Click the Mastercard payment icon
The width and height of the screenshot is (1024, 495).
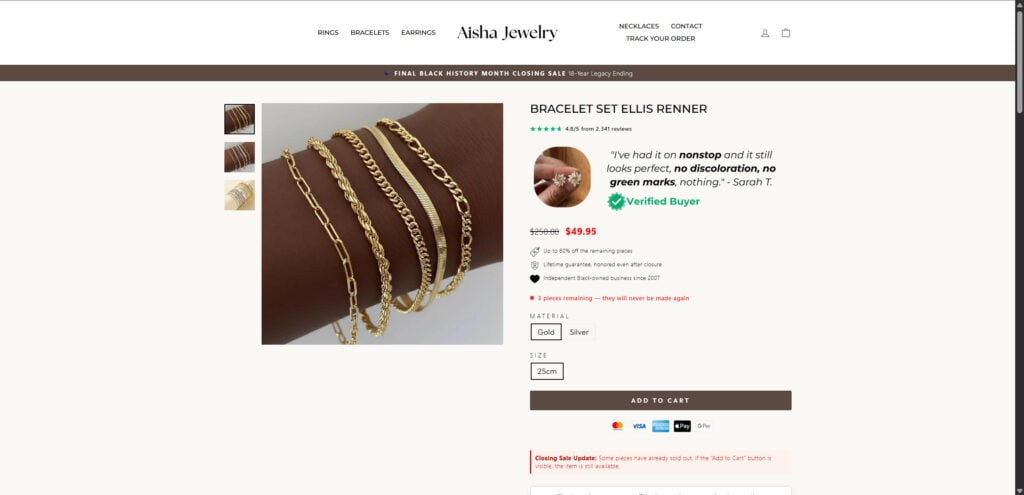point(617,426)
